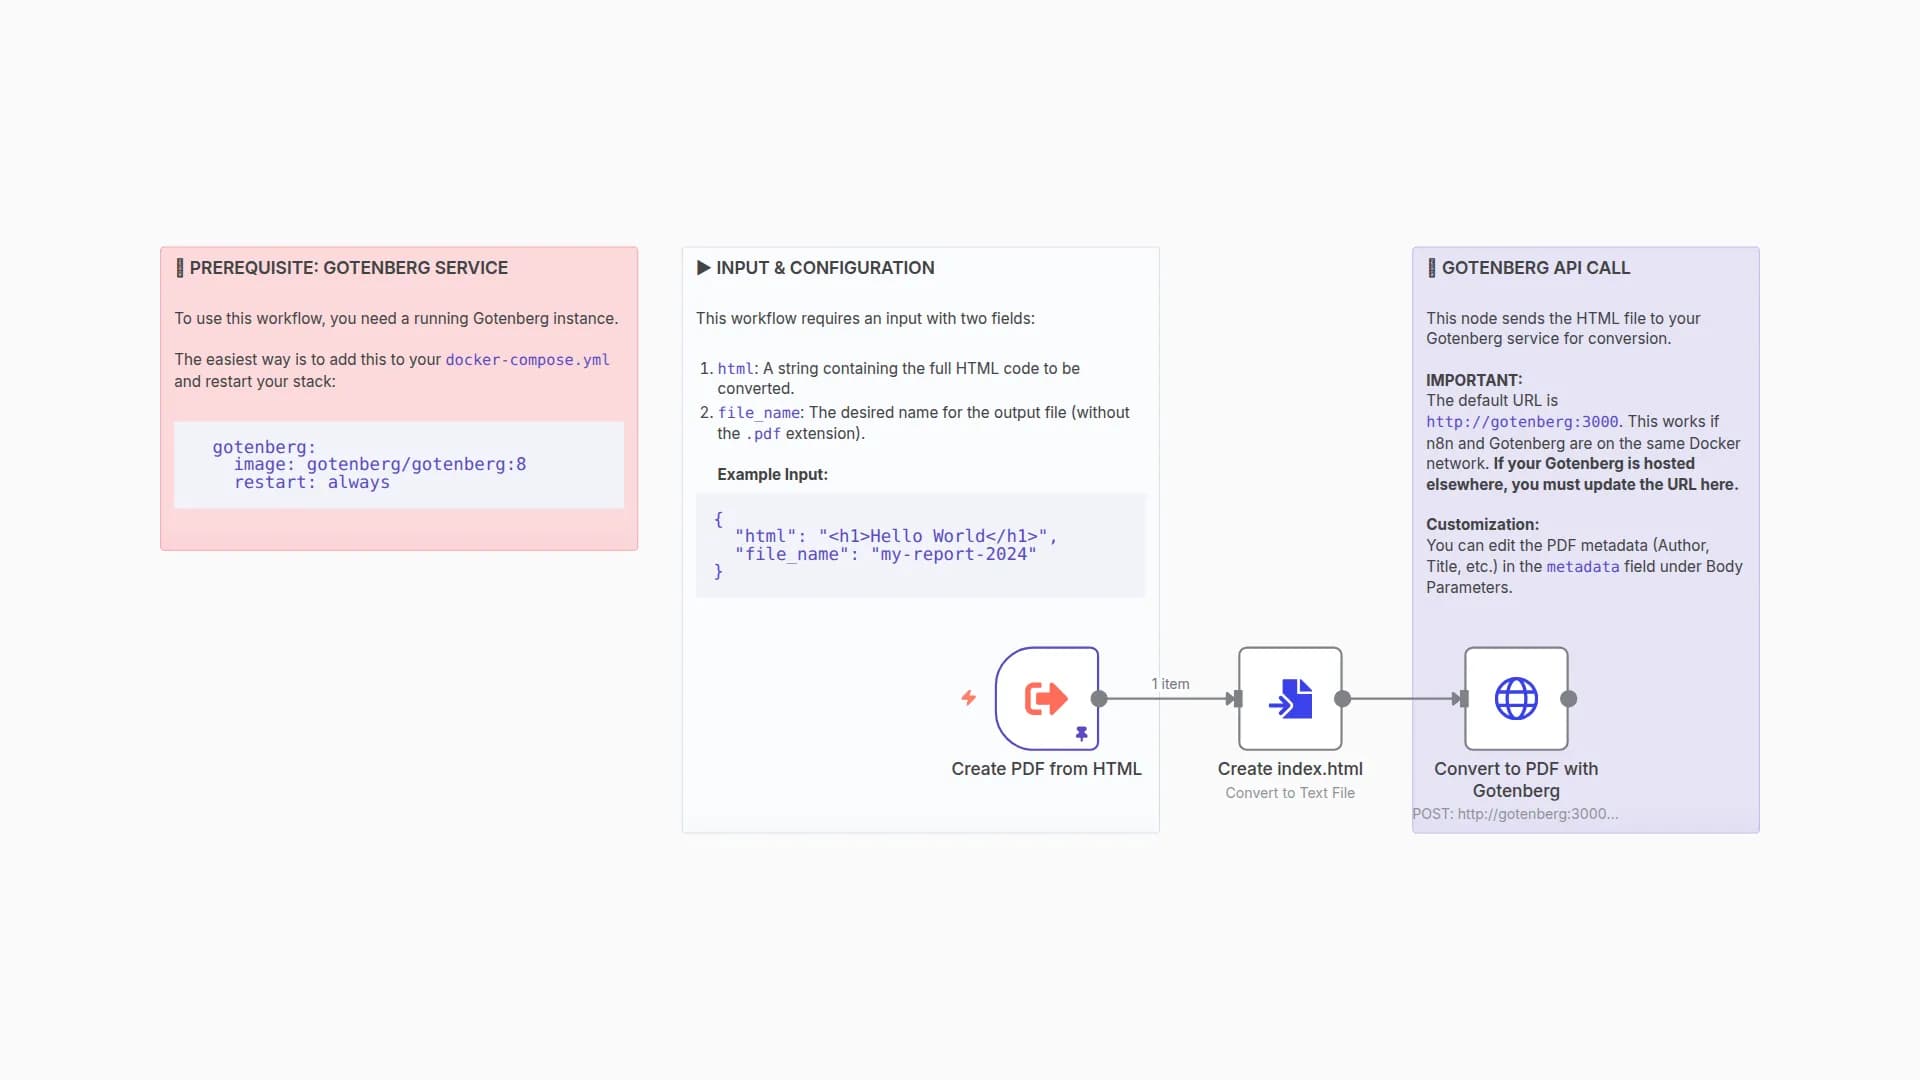Click the docker compose code block
Viewport: 1920px width, 1080px height.
[x=398, y=464]
